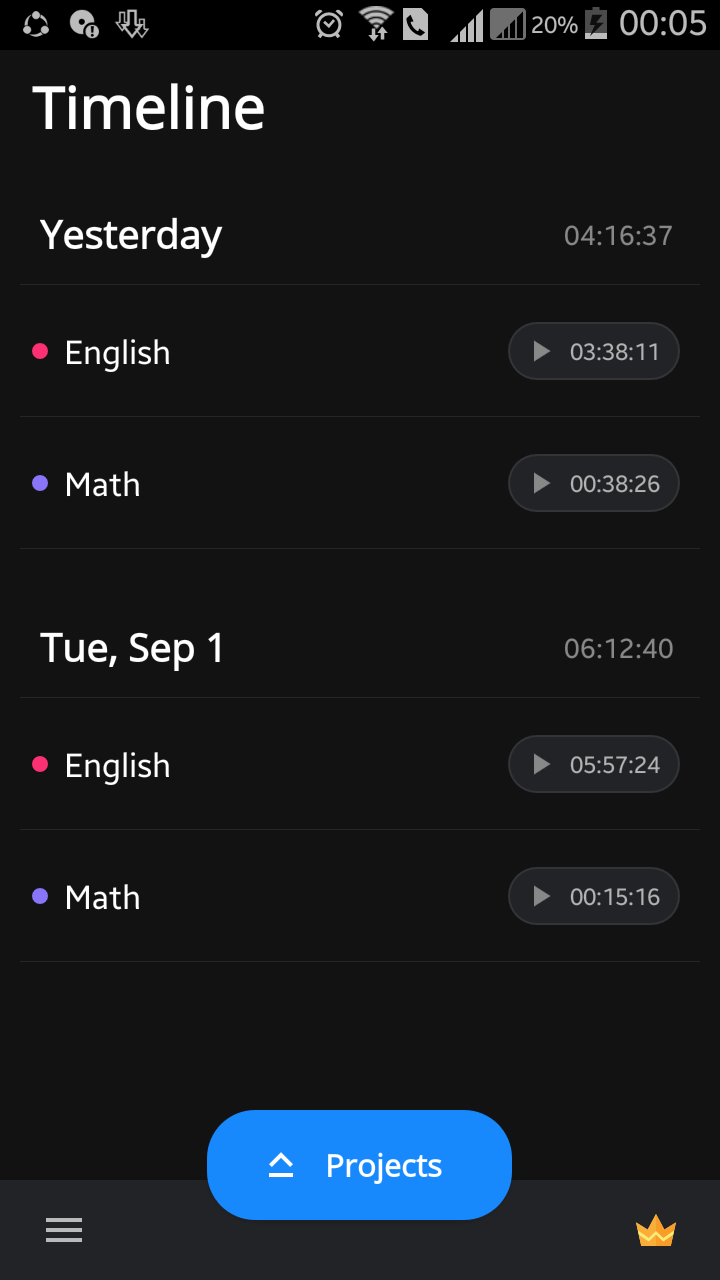
Task: Open yesterday's Math timeline entry
Action: pos(360,483)
